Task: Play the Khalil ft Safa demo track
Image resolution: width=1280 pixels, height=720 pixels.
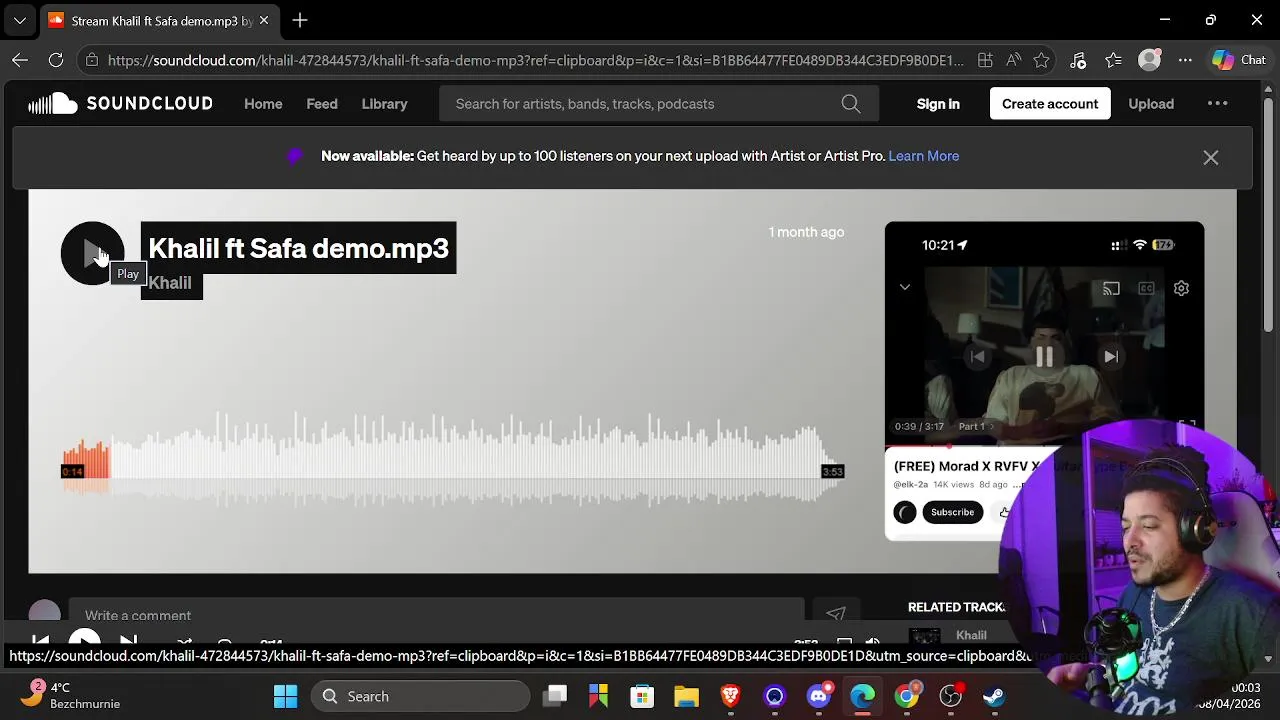Action: pos(92,253)
